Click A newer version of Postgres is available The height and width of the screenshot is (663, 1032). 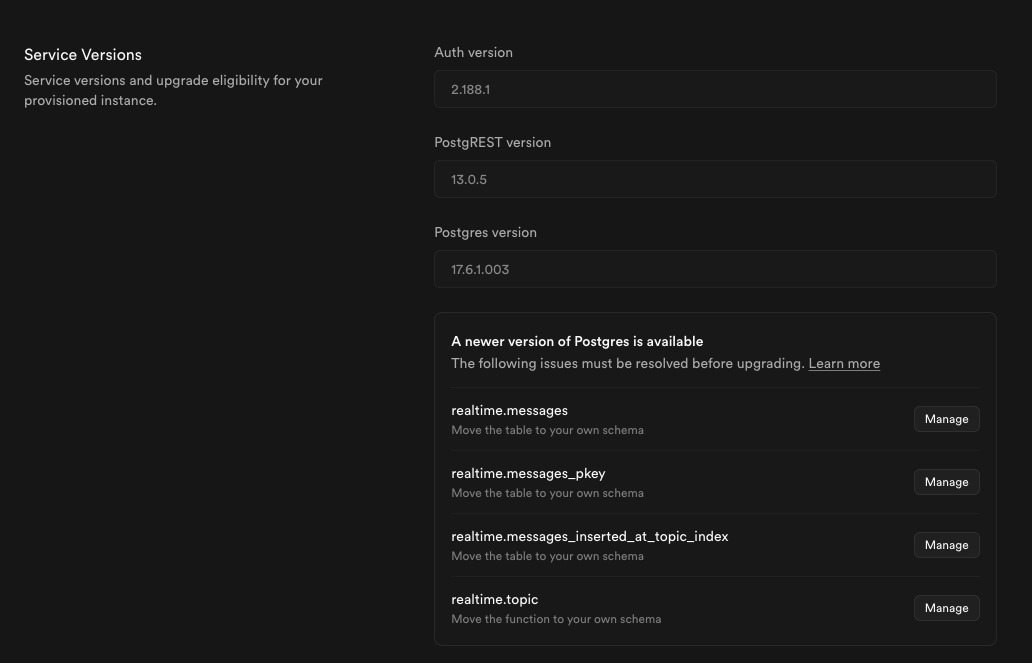pos(577,341)
